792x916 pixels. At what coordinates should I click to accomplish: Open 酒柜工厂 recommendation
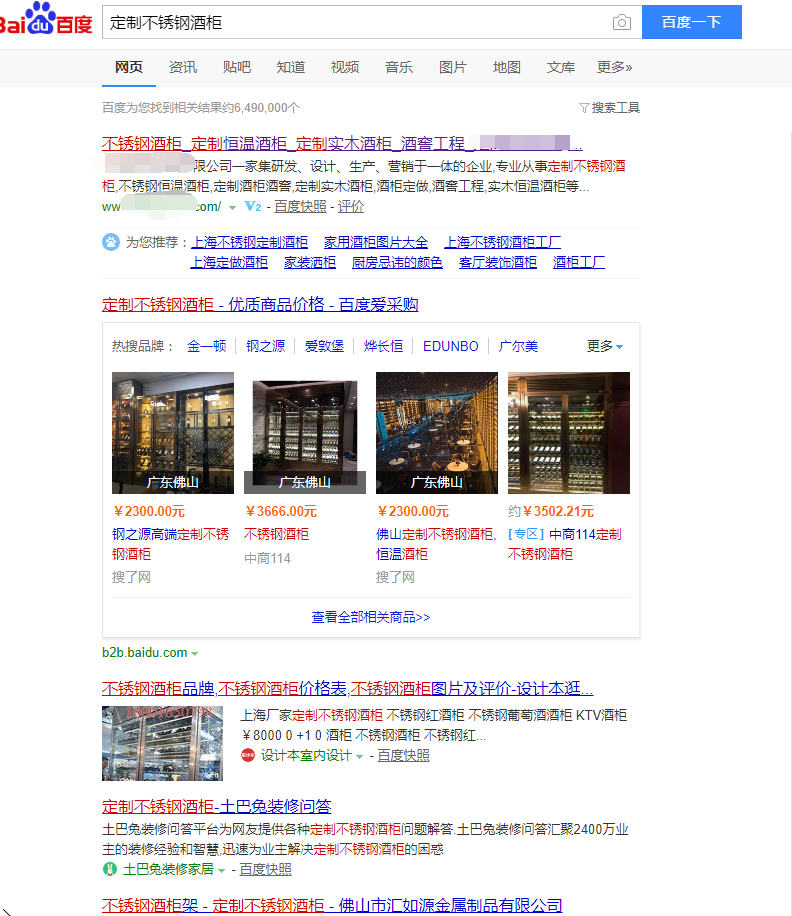pos(579,262)
